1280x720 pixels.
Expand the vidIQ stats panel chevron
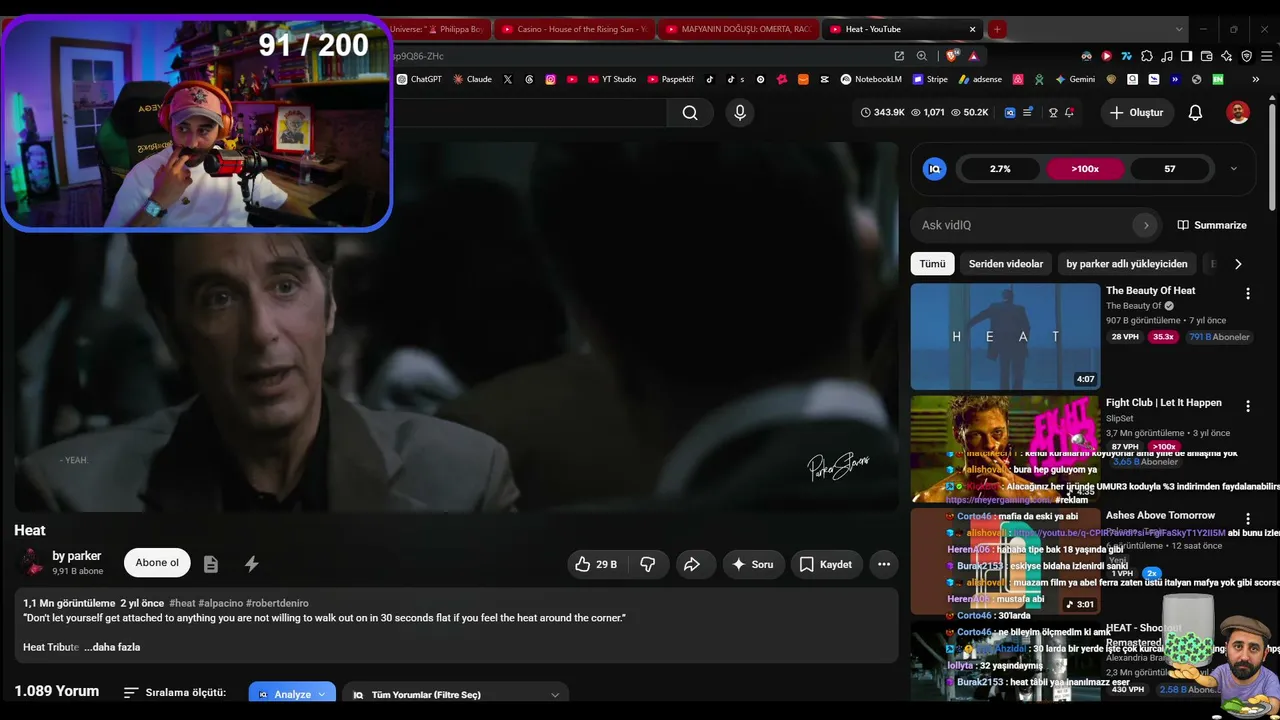coord(1233,169)
